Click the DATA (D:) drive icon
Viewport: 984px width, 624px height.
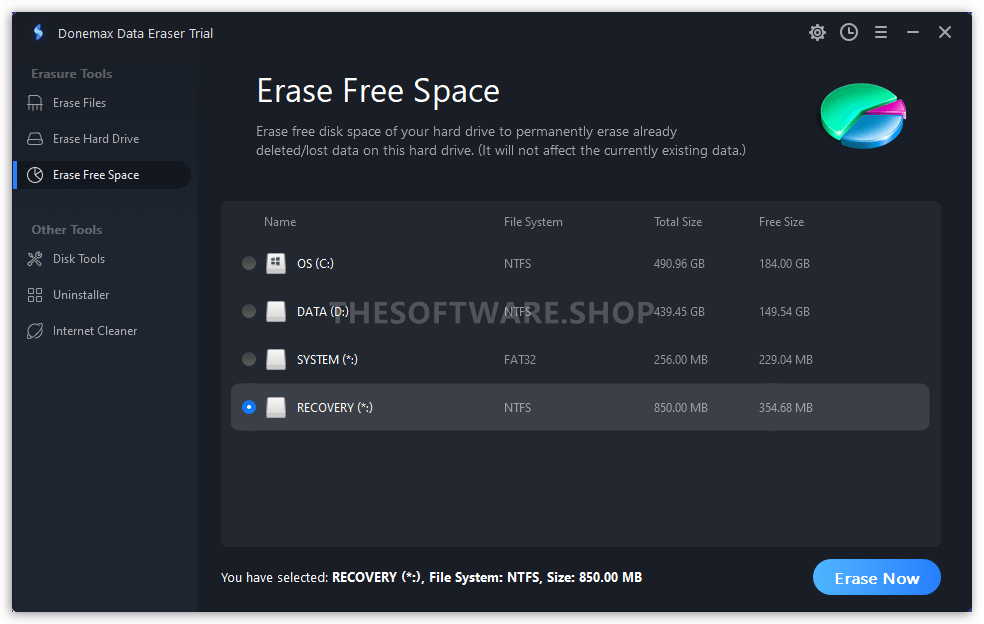tap(275, 311)
